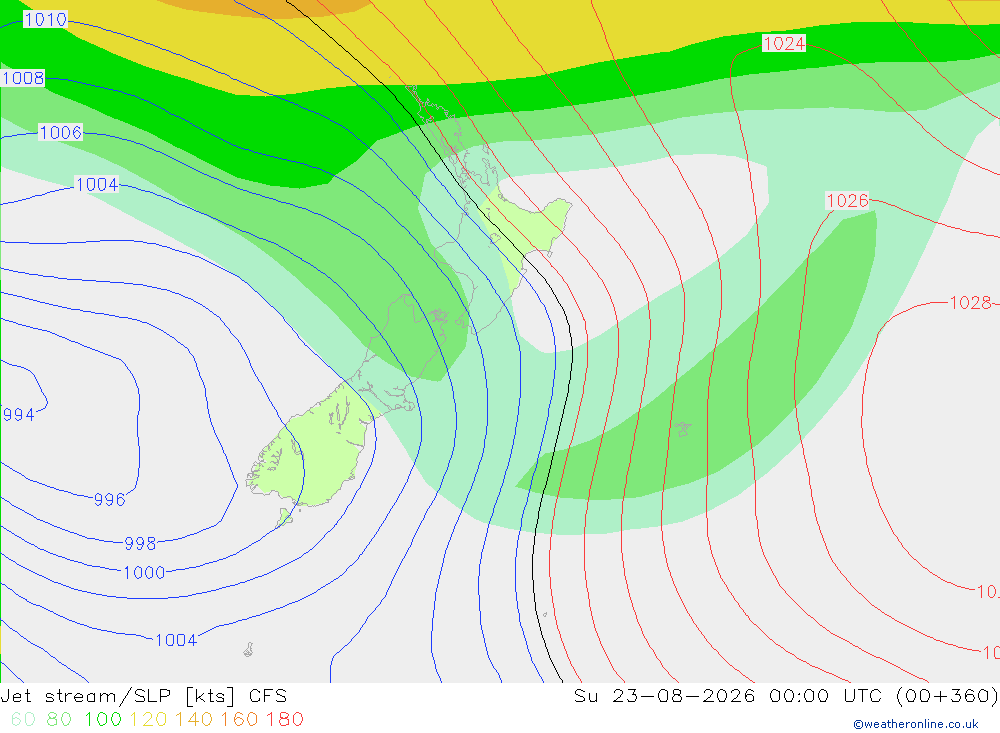Click the 100 knots legend value
1000x733 pixels.
103,720
